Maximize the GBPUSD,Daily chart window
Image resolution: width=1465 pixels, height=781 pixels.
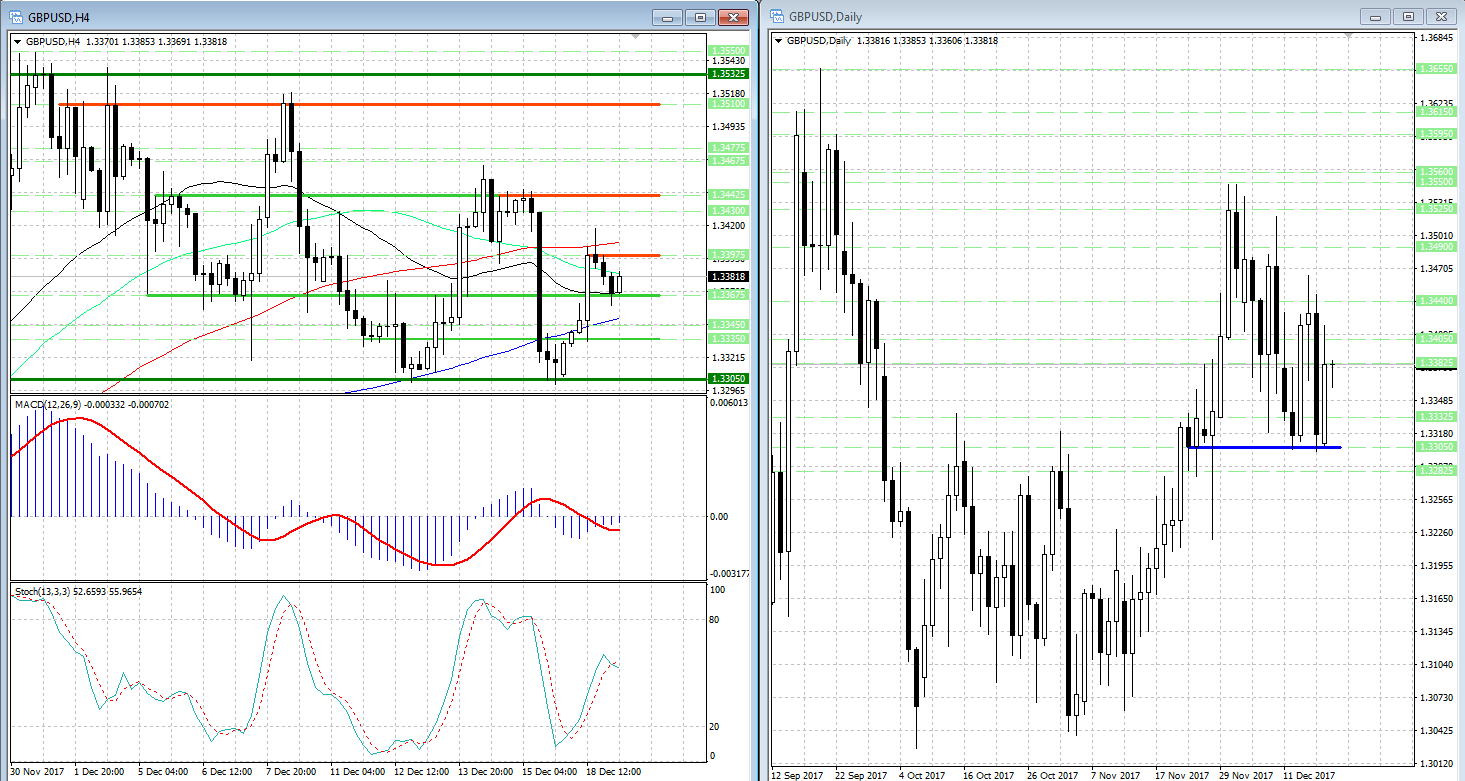point(1409,17)
